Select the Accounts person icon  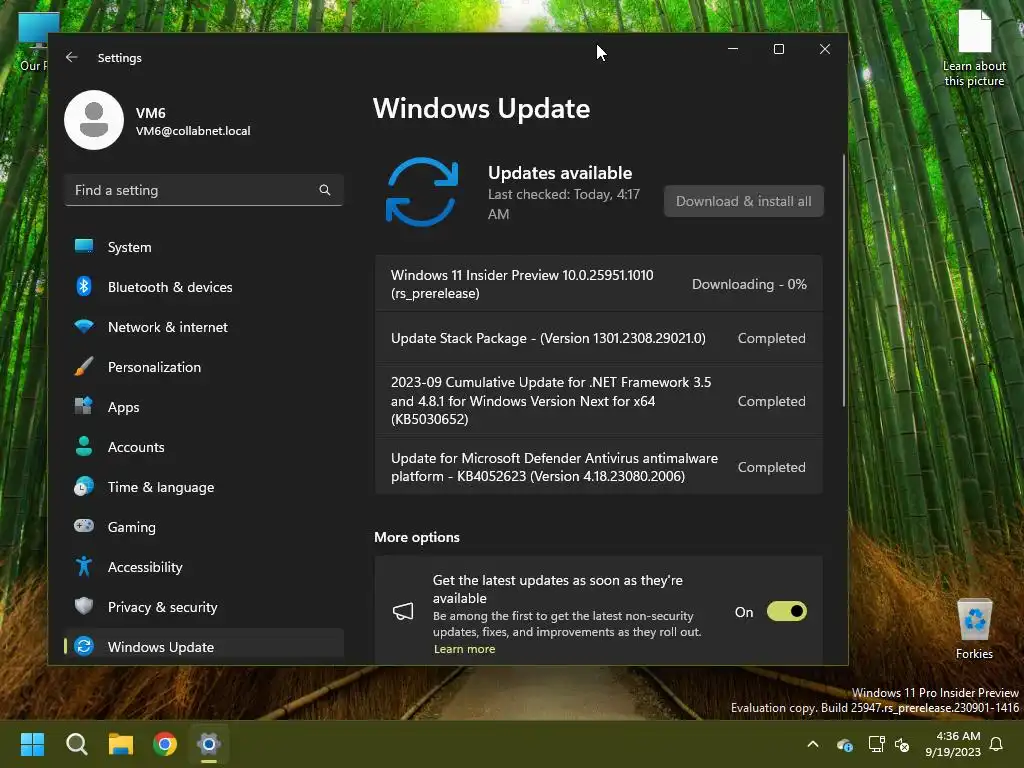84,447
